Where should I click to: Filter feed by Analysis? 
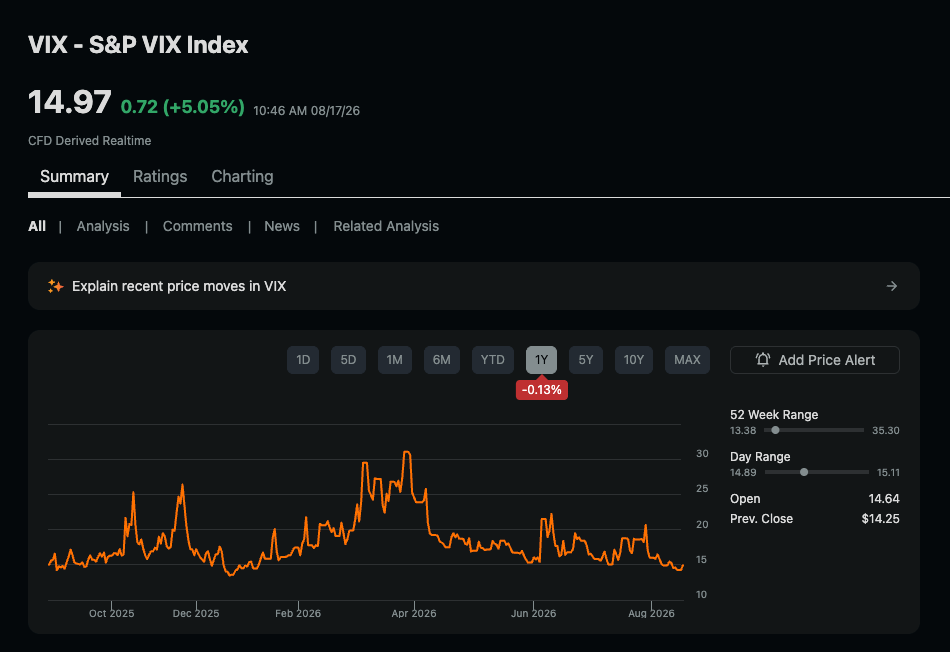click(x=103, y=226)
